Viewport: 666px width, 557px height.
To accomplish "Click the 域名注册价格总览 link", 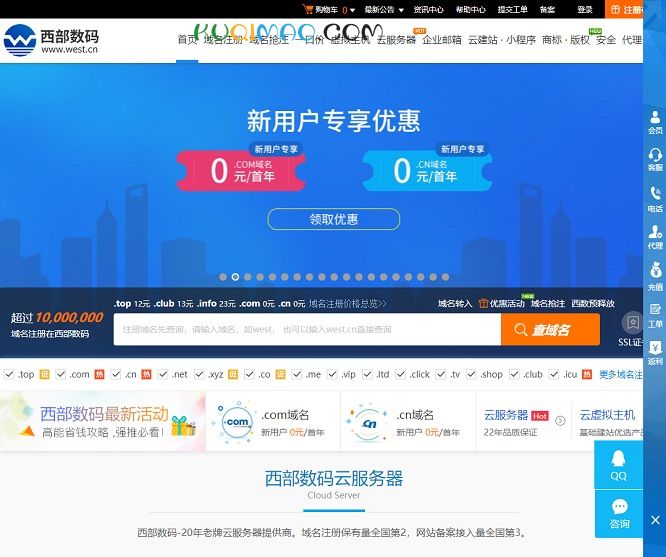I will [x=347, y=303].
